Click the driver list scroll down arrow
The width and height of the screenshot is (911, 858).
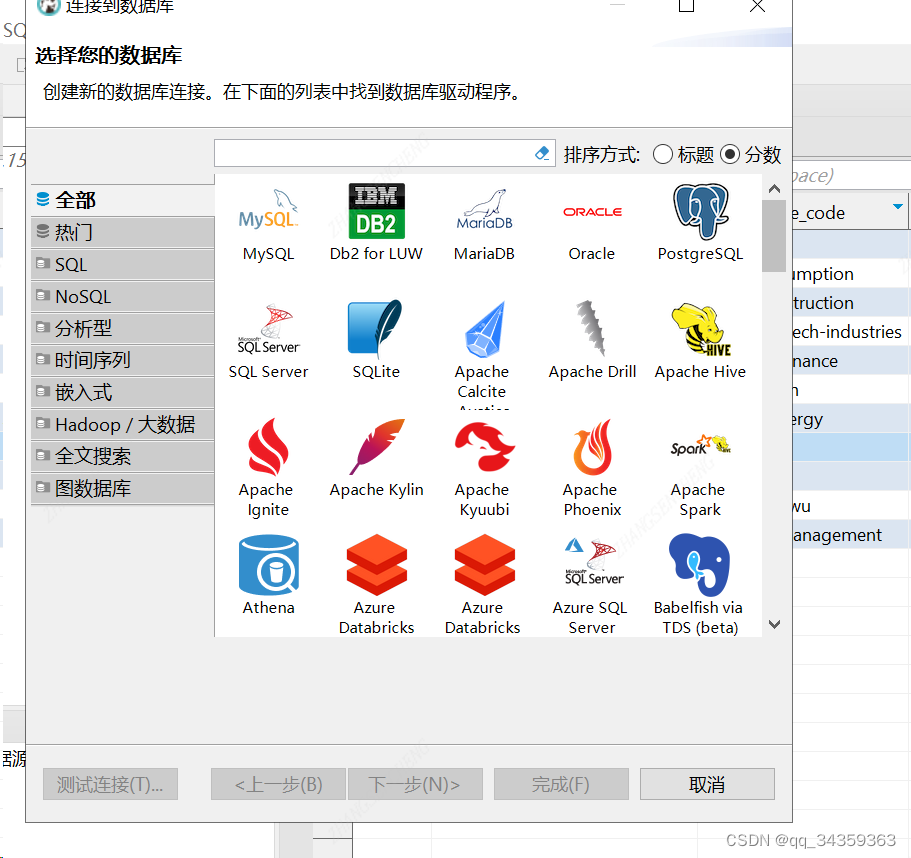[774, 624]
